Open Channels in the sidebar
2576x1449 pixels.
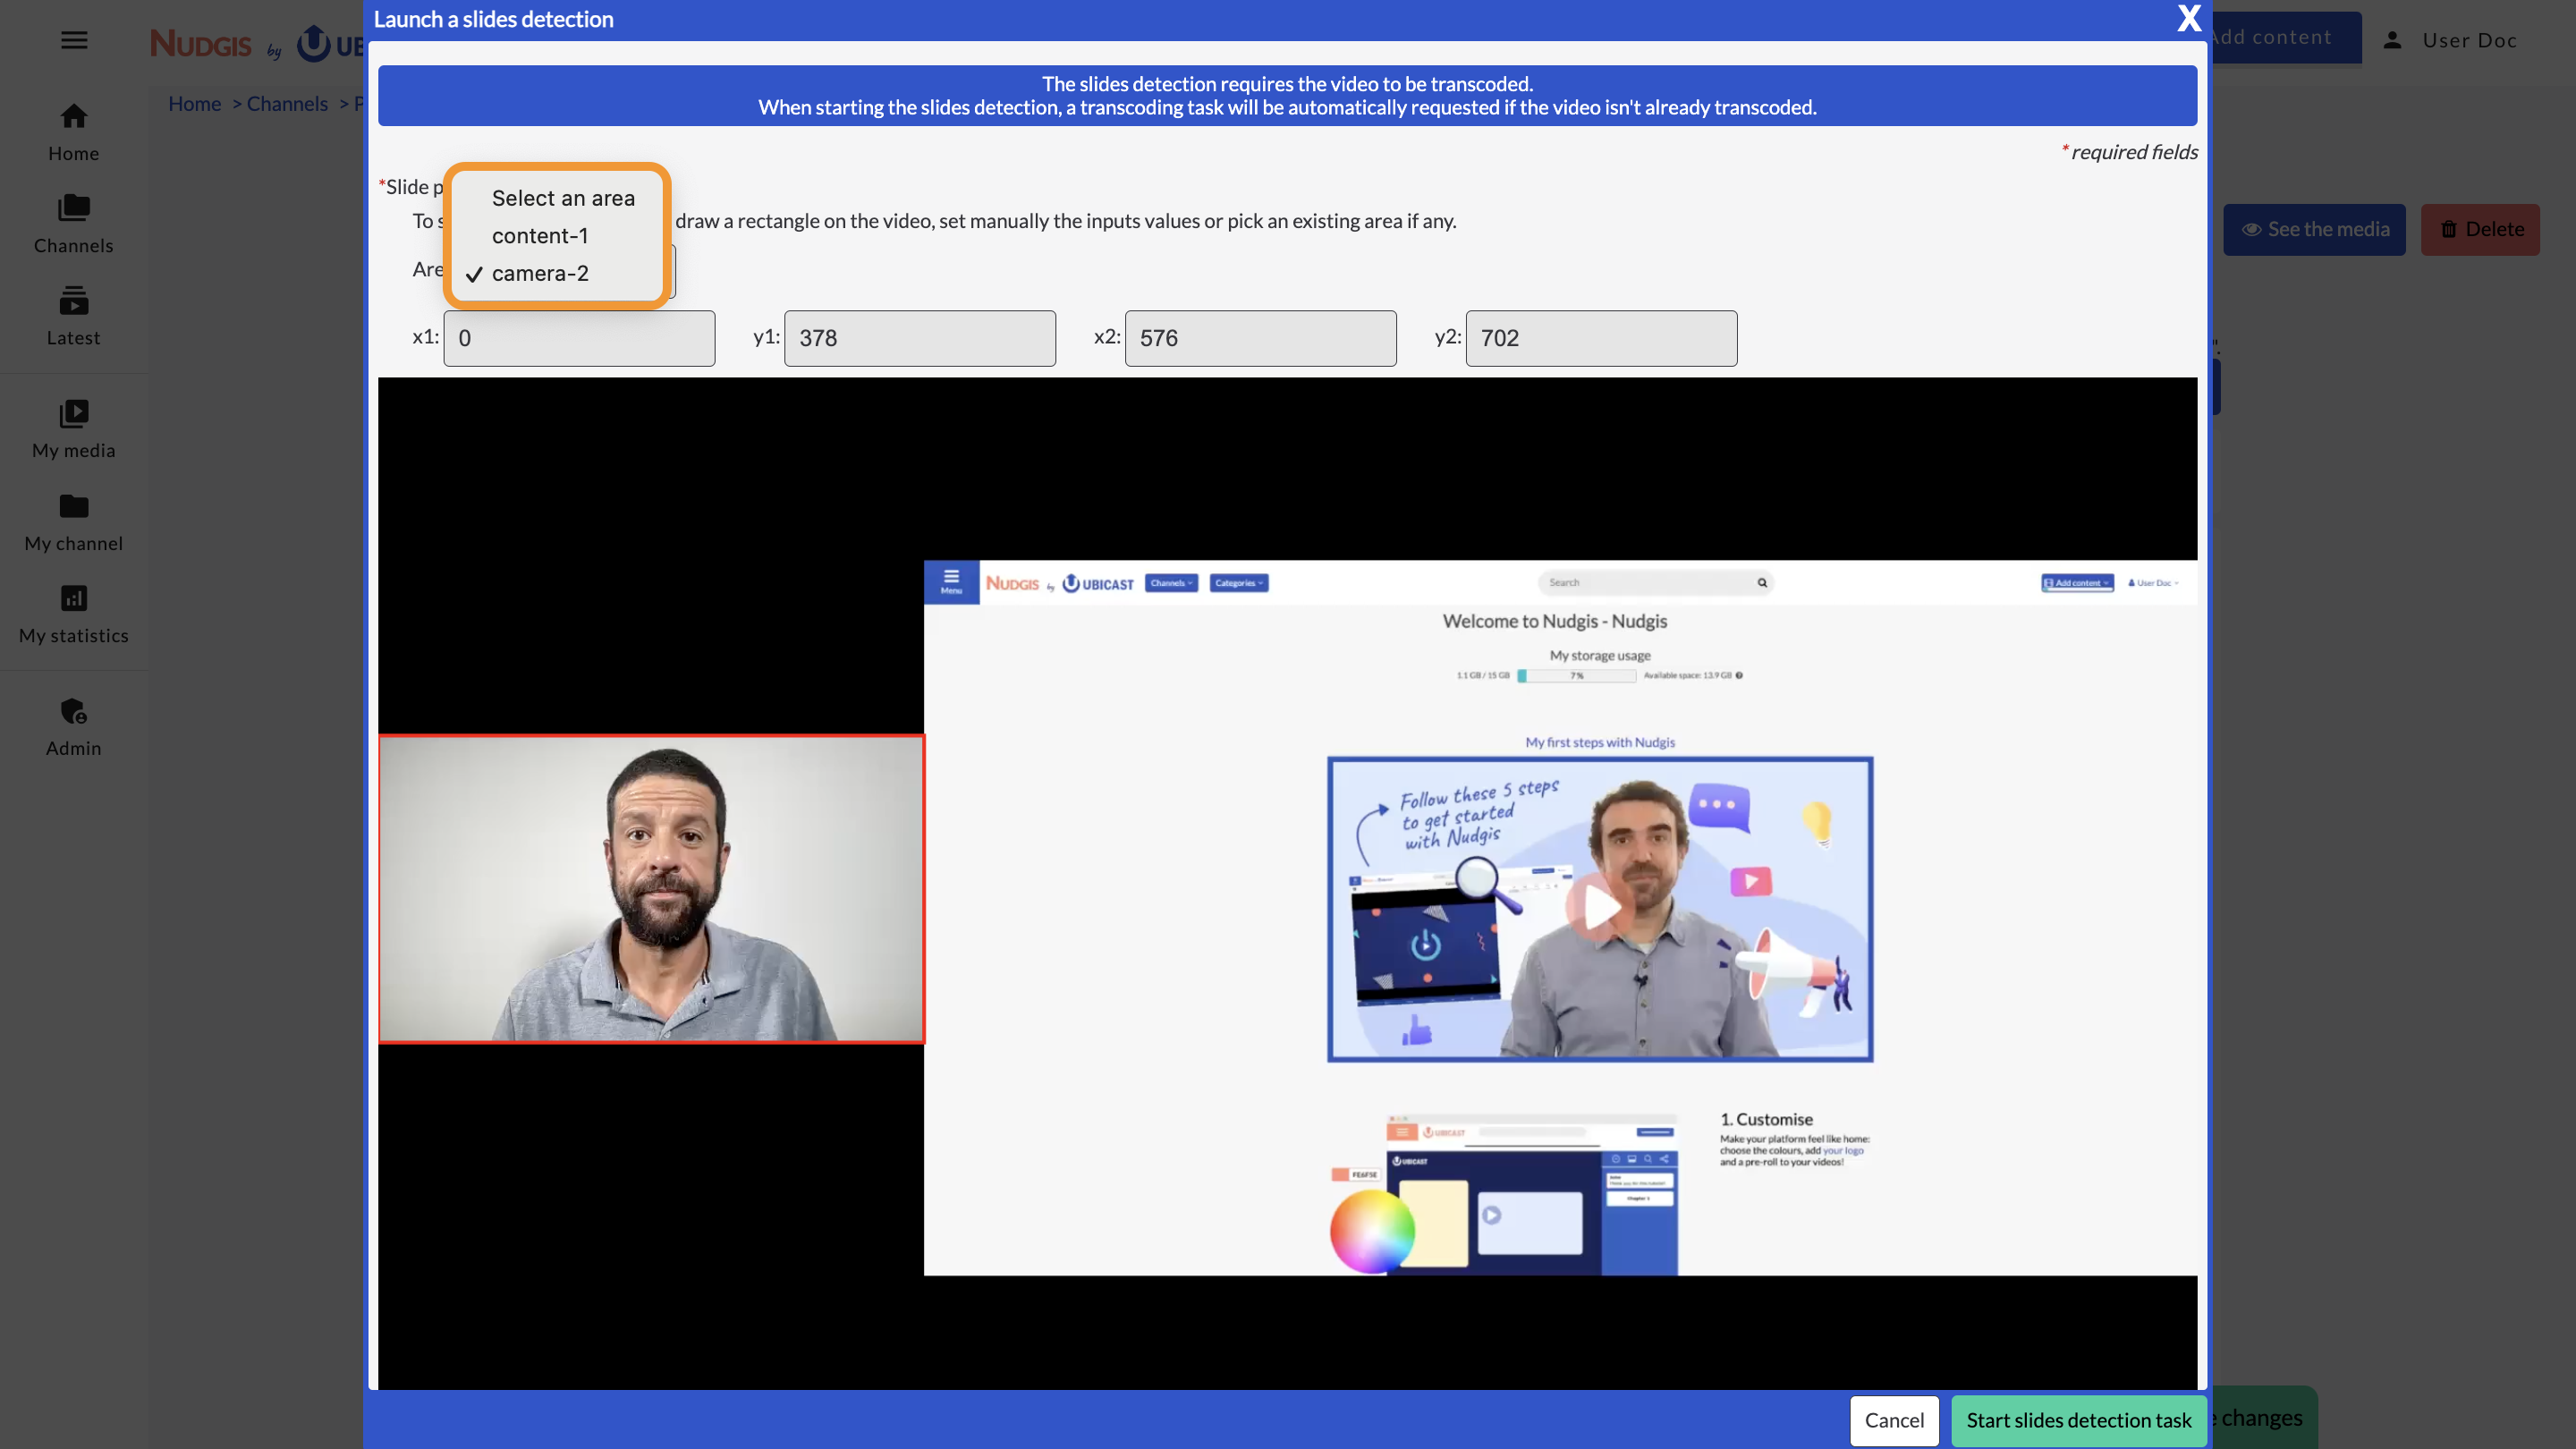[74, 224]
